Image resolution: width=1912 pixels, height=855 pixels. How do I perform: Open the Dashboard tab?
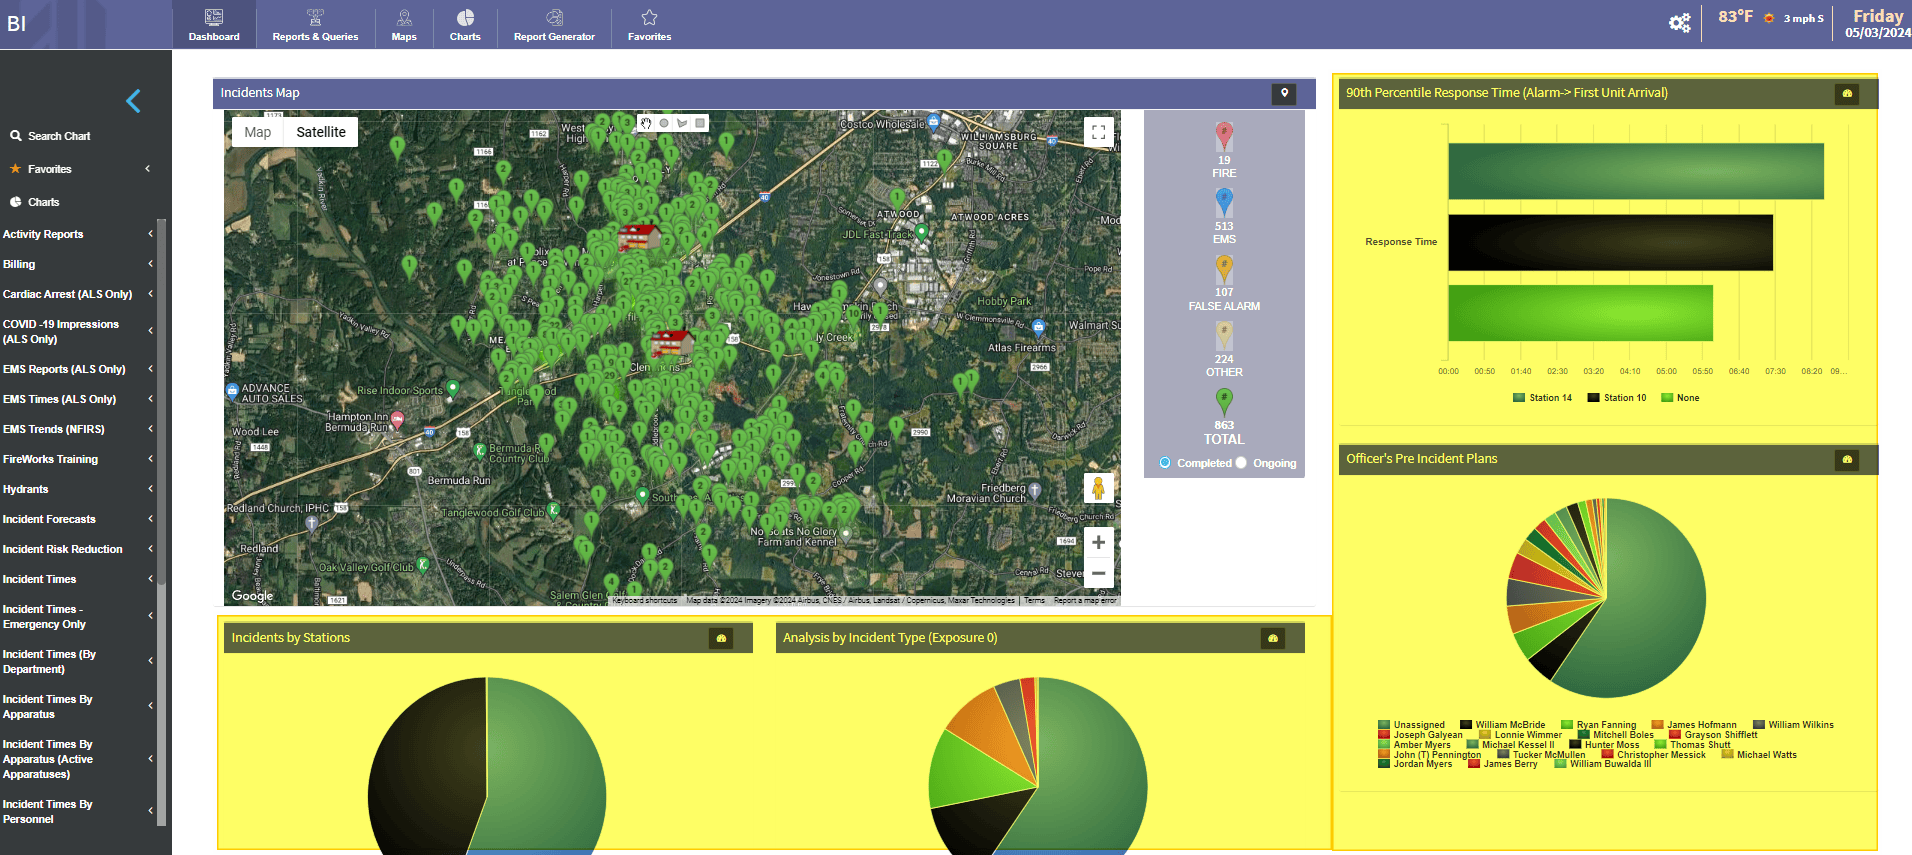point(214,25)
